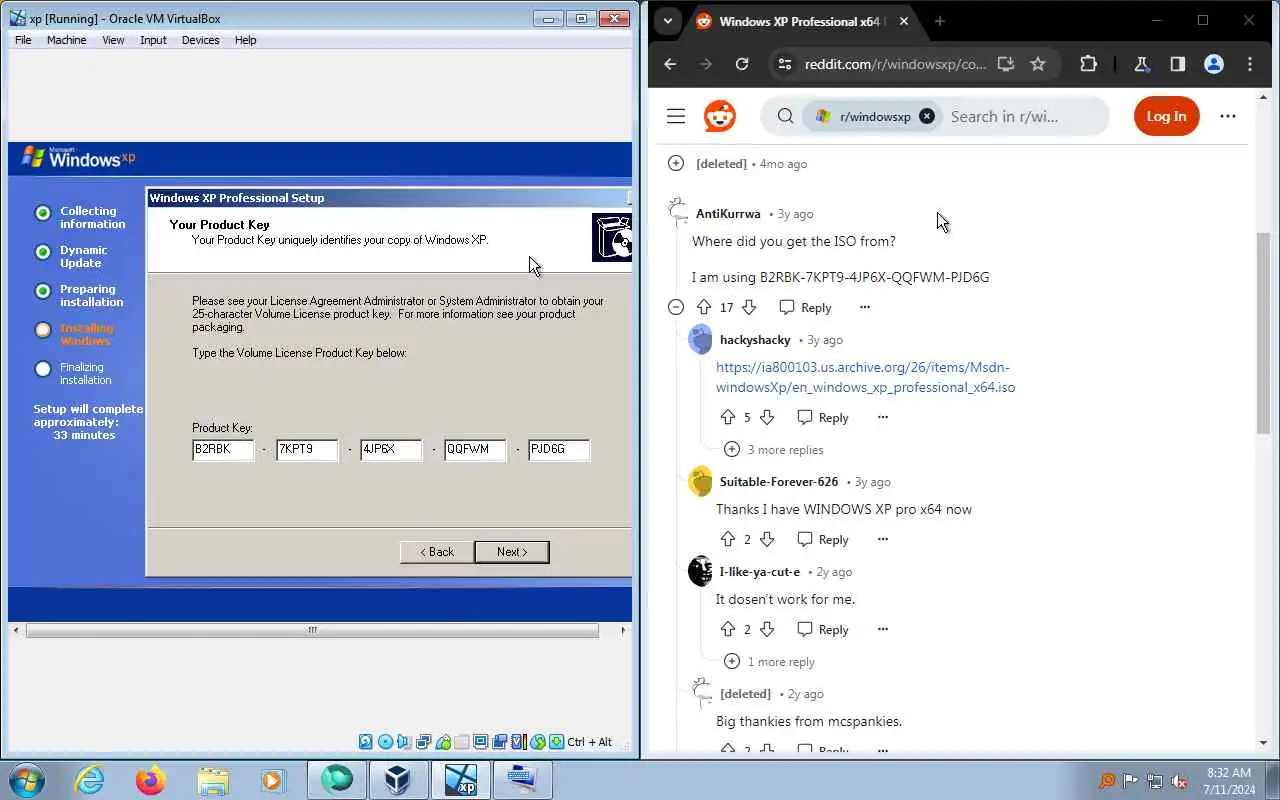Open Chrome side panel
The image size is (1280, 800).
[x=1178, y=64]
